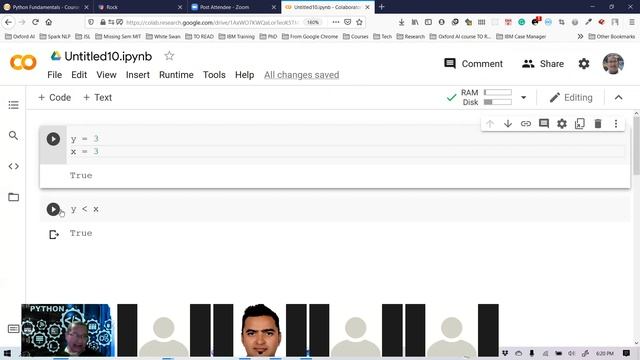Click the notebook title Untitled10.ipynb
Image resolution: width=640 pixels, height=360 pixels.
click(108, 56)
